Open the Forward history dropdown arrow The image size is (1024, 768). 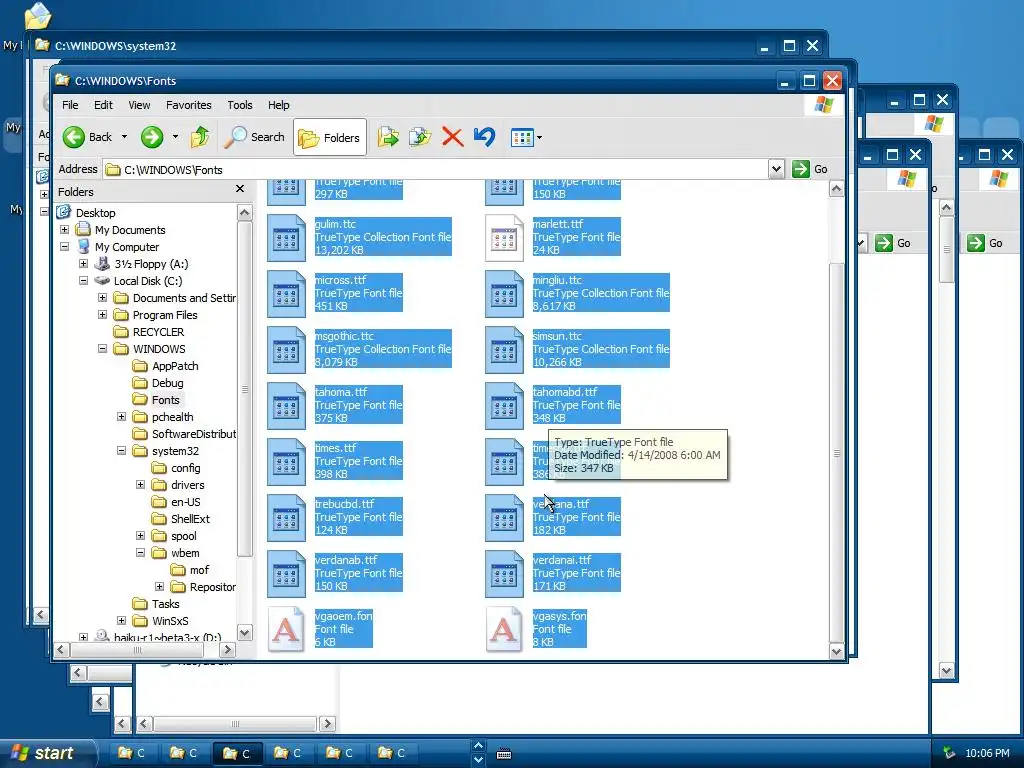coord(175,137)
